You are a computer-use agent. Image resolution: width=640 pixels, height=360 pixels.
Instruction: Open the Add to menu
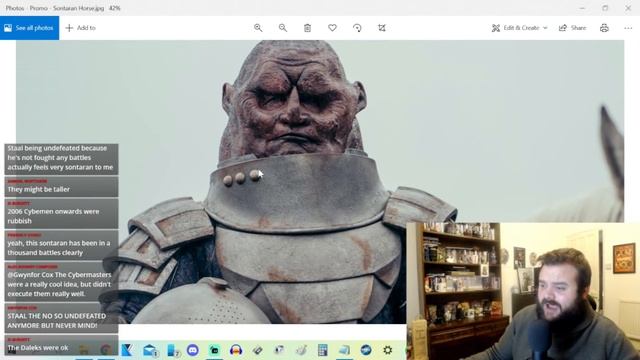pyautogui.click(x=80, y=28)
